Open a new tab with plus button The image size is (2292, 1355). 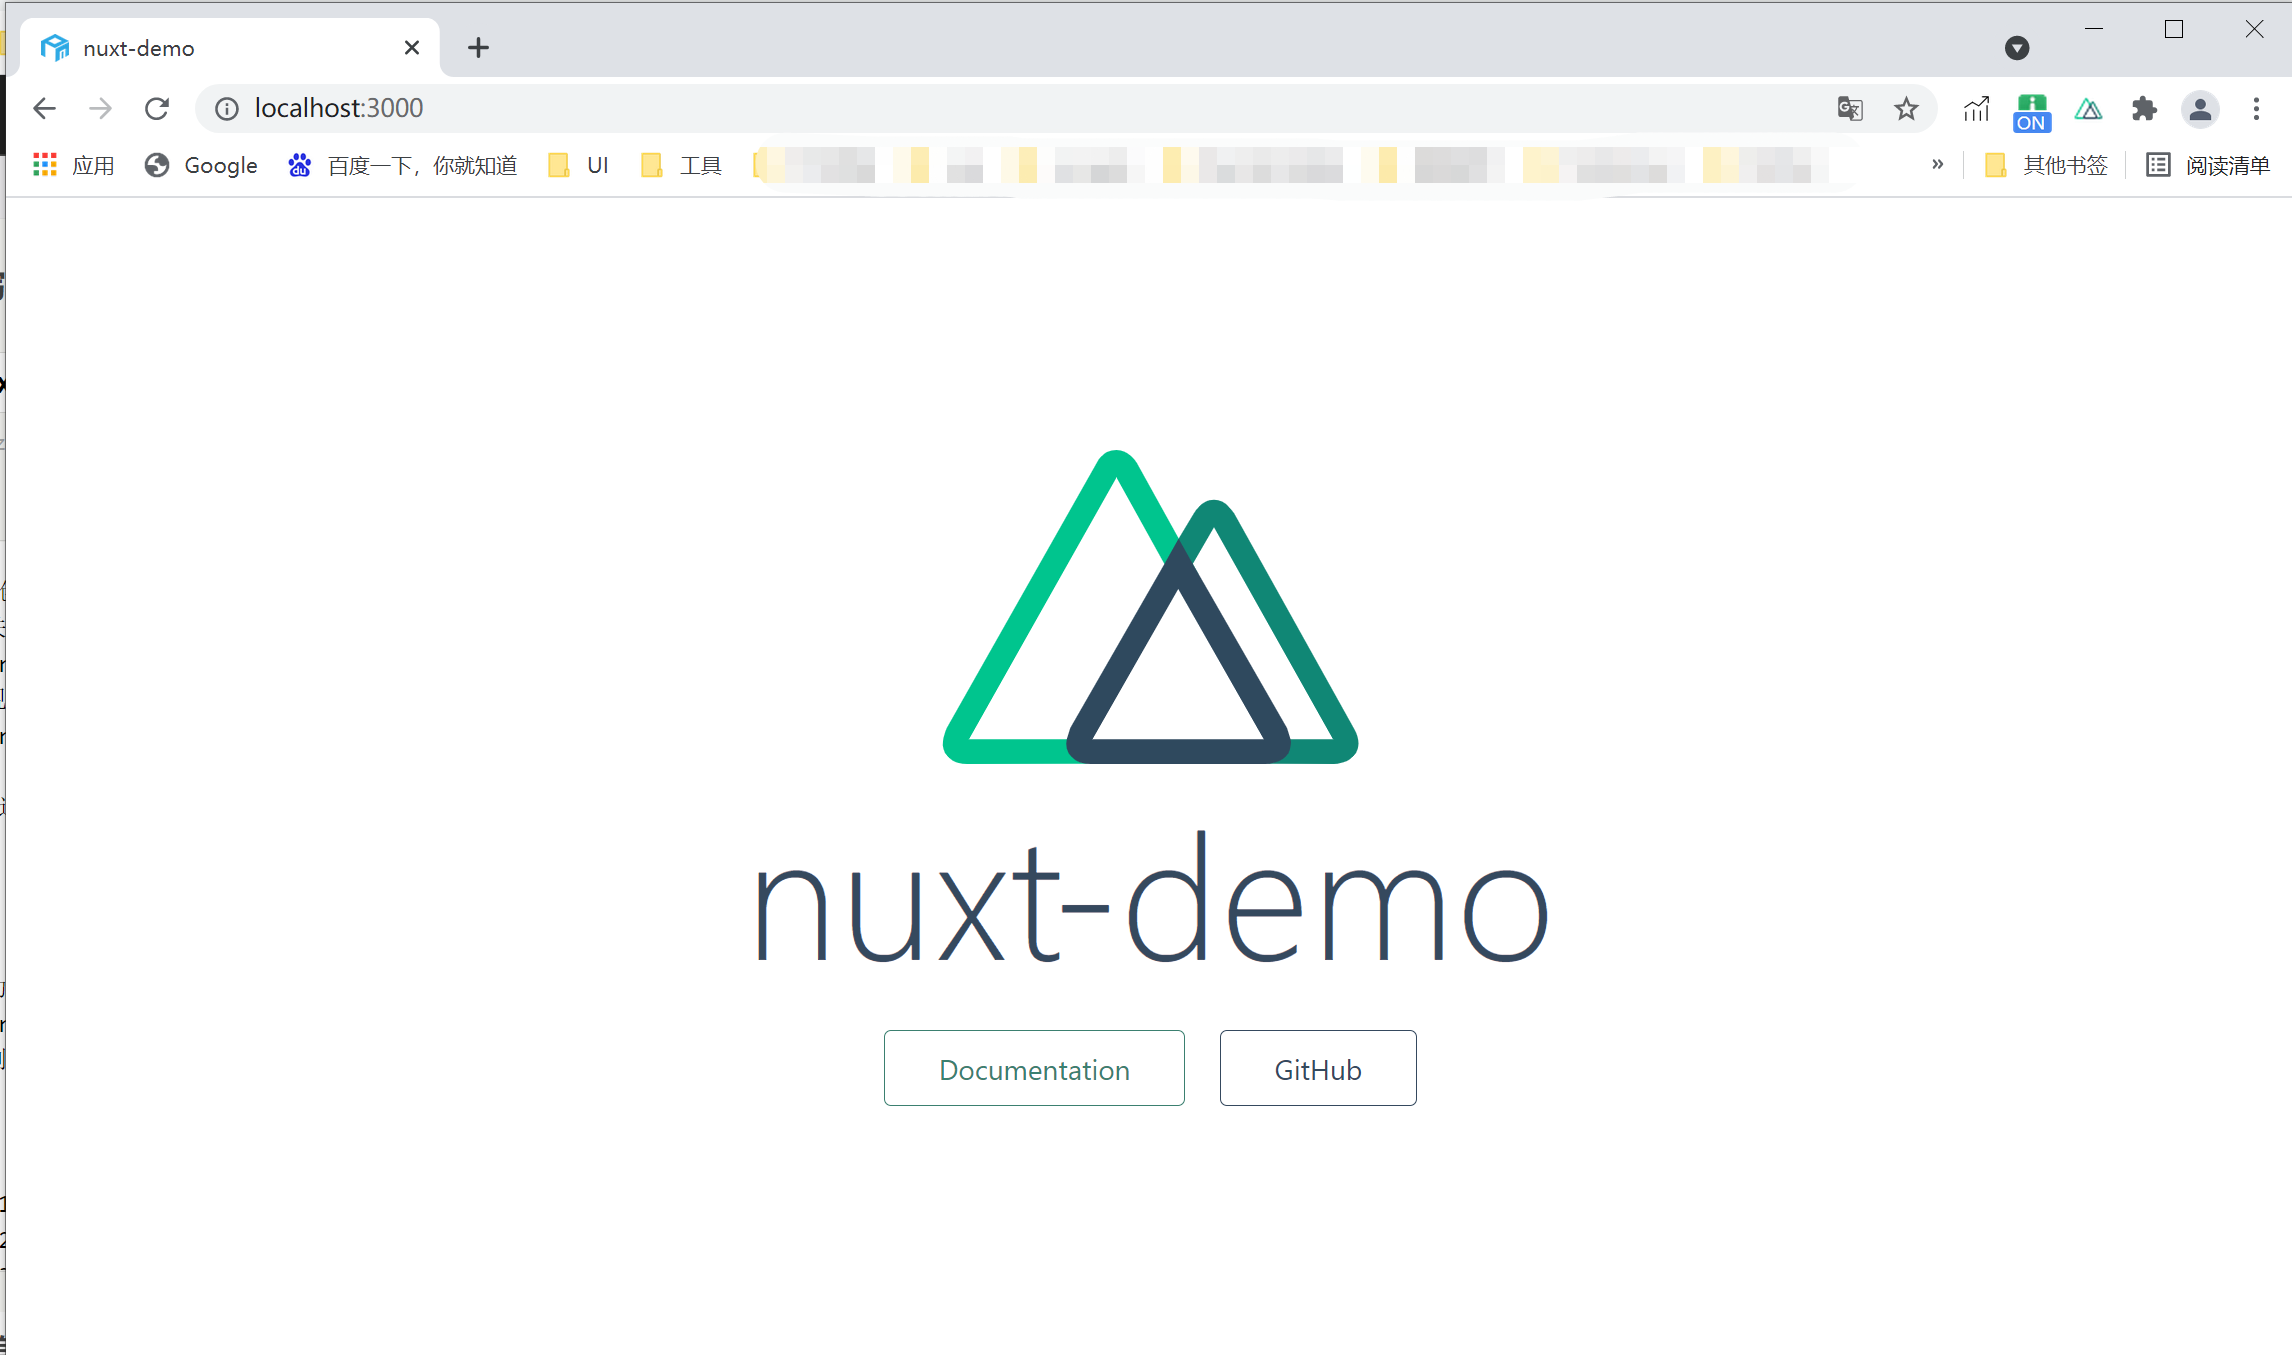click(478, 47)
